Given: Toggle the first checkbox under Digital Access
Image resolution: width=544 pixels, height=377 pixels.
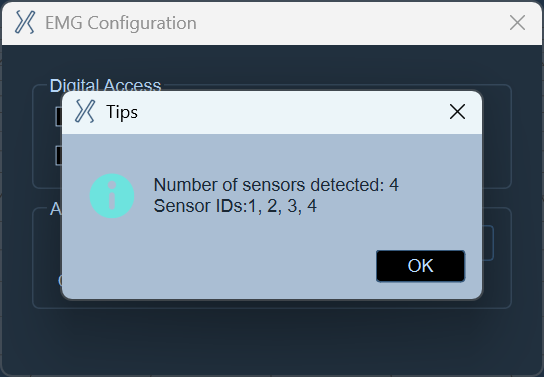Looking at the screenshot, I should click(59, 117).
